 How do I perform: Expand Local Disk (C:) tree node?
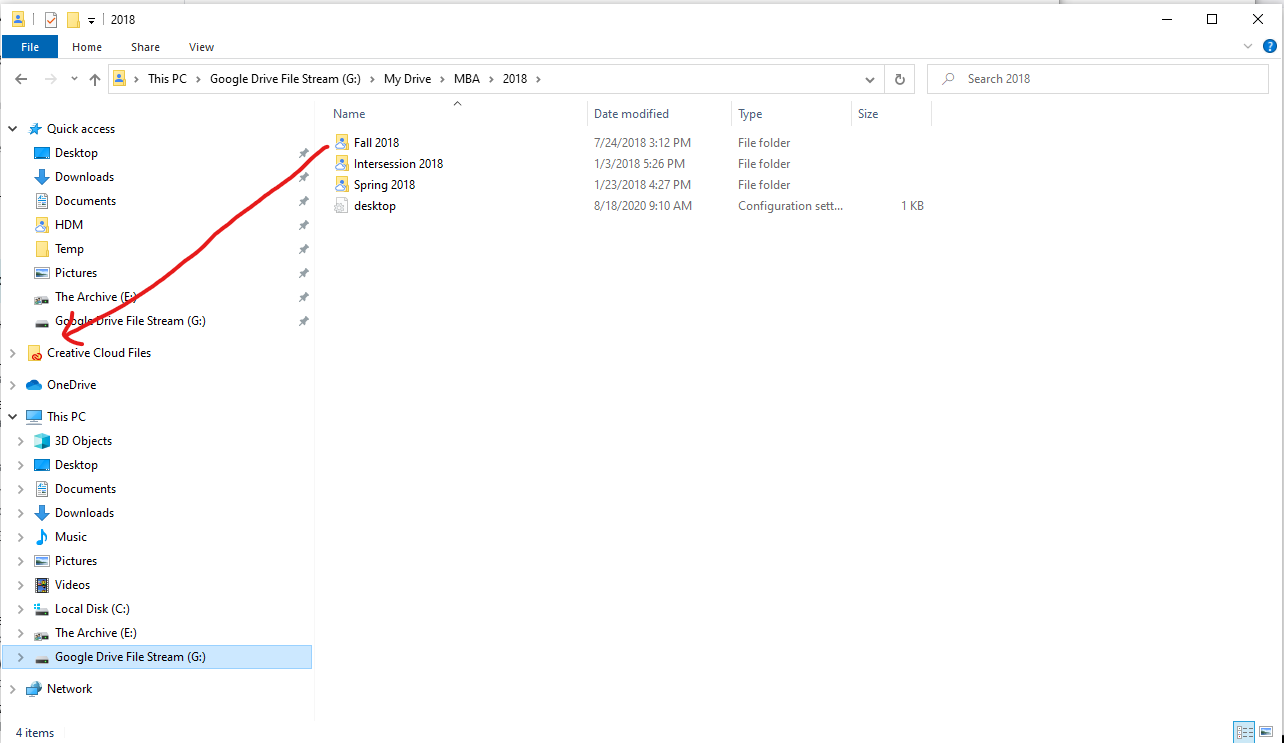[21, 609]
